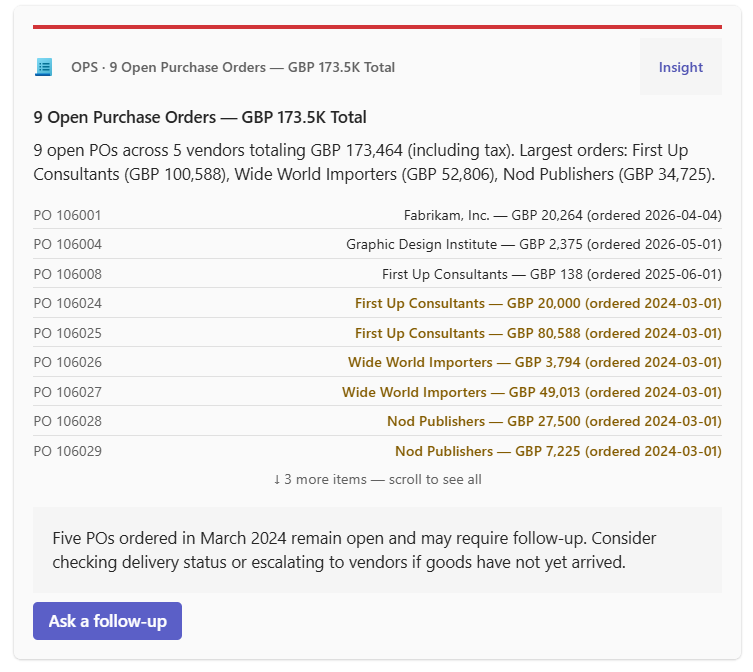Select the PO 106029 label
Image resolution: width=753 pixels, height=672 pixels.
point(68,452)
